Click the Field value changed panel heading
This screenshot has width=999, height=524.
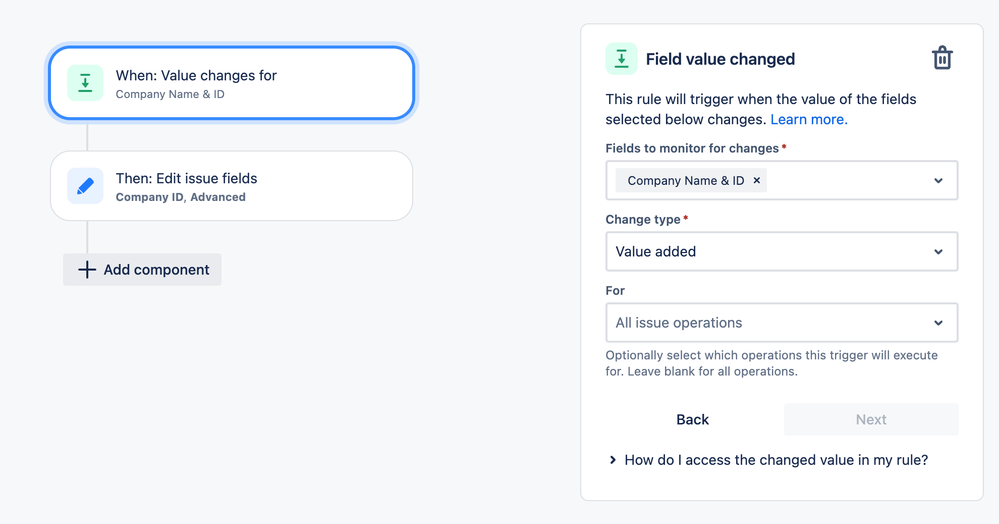click(720, 59)
